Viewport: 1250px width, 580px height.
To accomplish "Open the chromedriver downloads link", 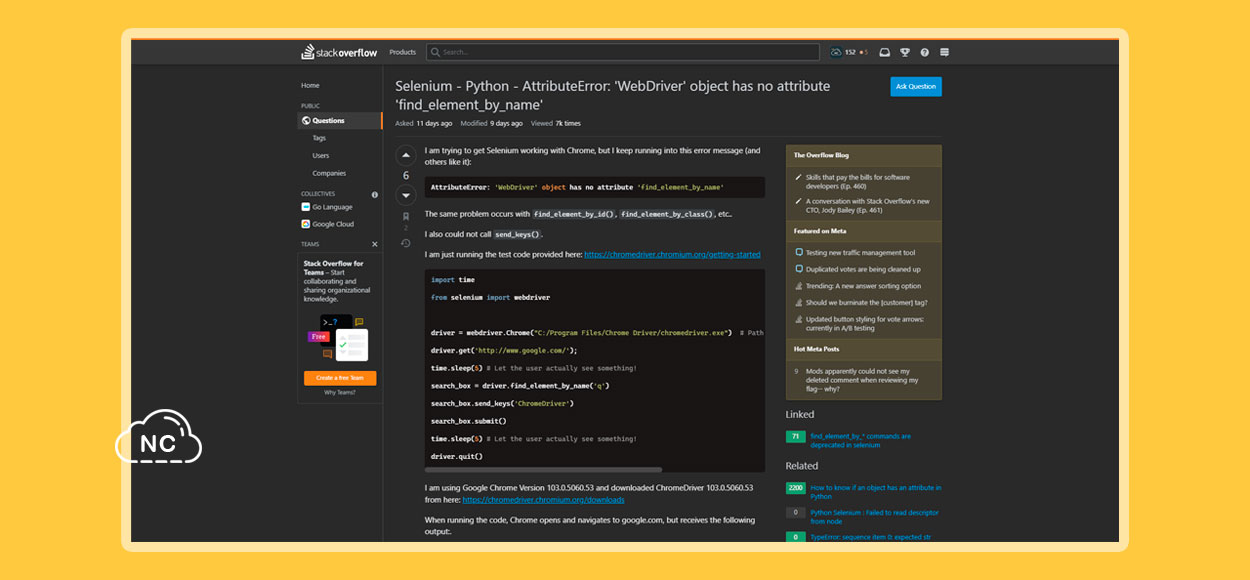I will click(543, 500).
